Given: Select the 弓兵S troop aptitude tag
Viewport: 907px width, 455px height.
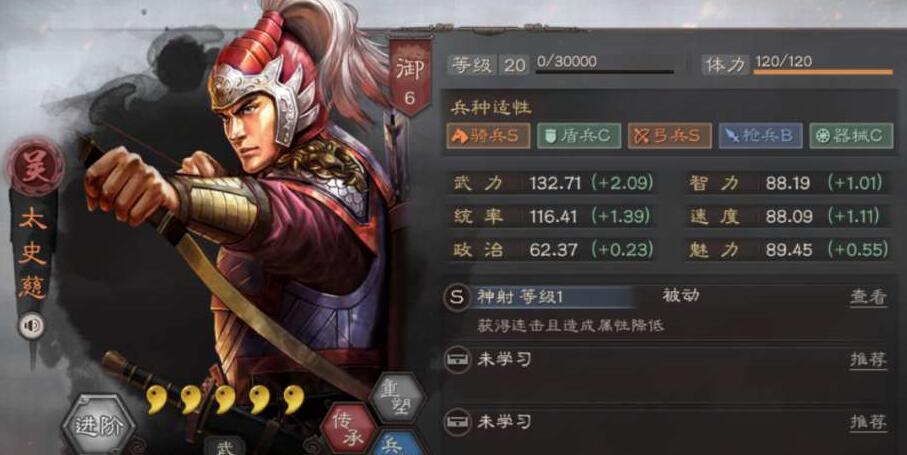Looking at the screenshot, I should tap(670, 135).
